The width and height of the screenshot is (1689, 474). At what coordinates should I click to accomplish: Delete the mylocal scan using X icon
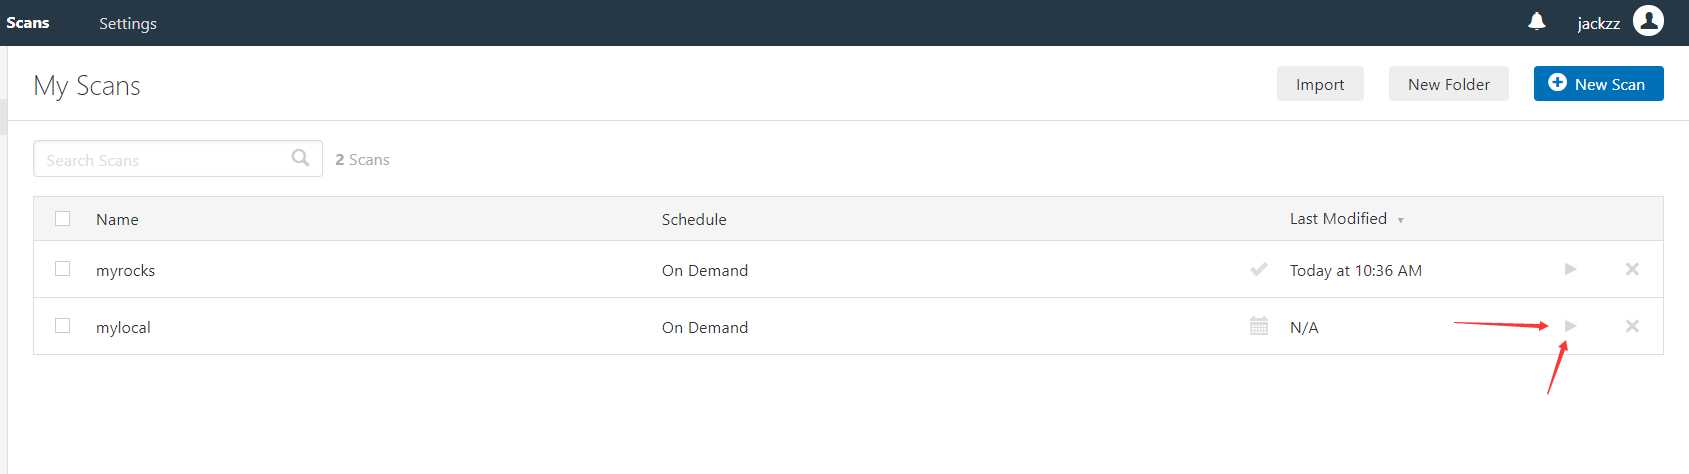pyautogui.click(x=1632, y=326)
